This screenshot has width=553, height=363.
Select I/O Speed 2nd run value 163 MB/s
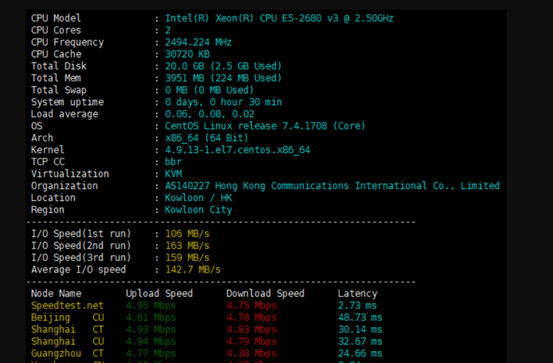[187, 246]
